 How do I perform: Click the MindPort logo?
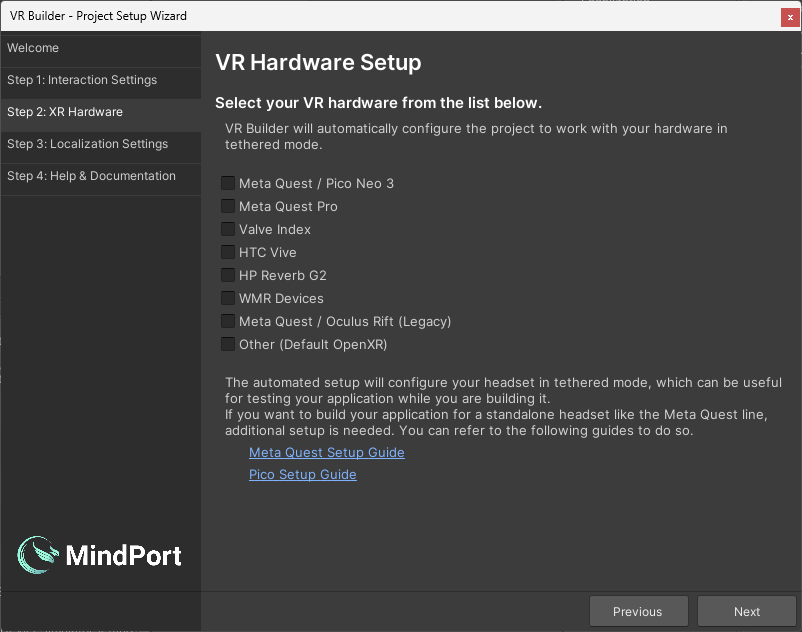click(x=99, y=556)
